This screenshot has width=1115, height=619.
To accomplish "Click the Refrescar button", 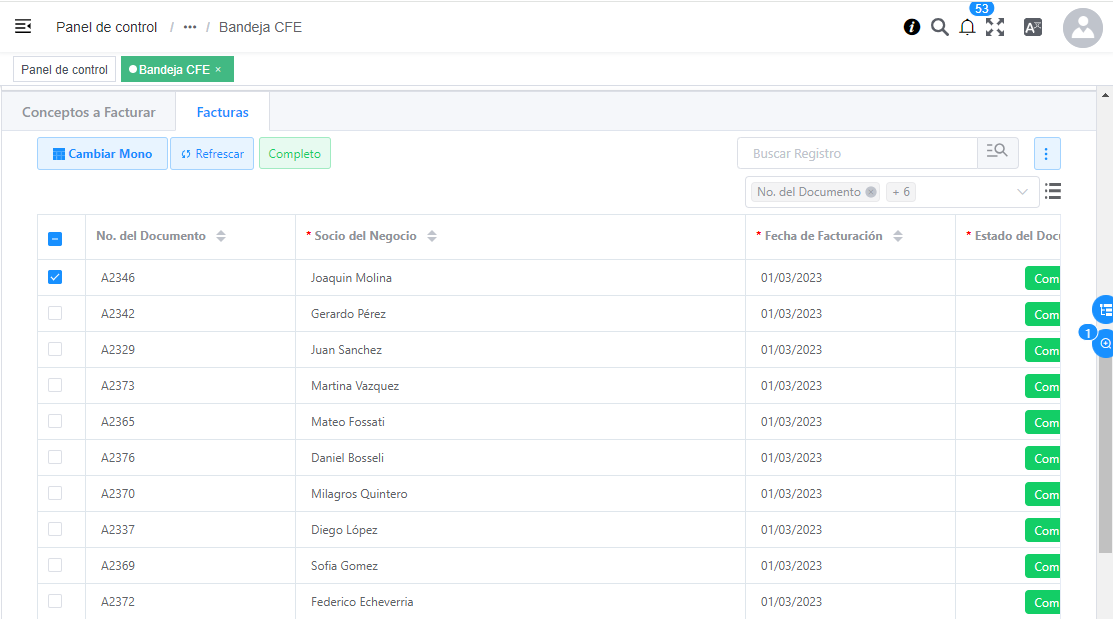I will (212, 154).
